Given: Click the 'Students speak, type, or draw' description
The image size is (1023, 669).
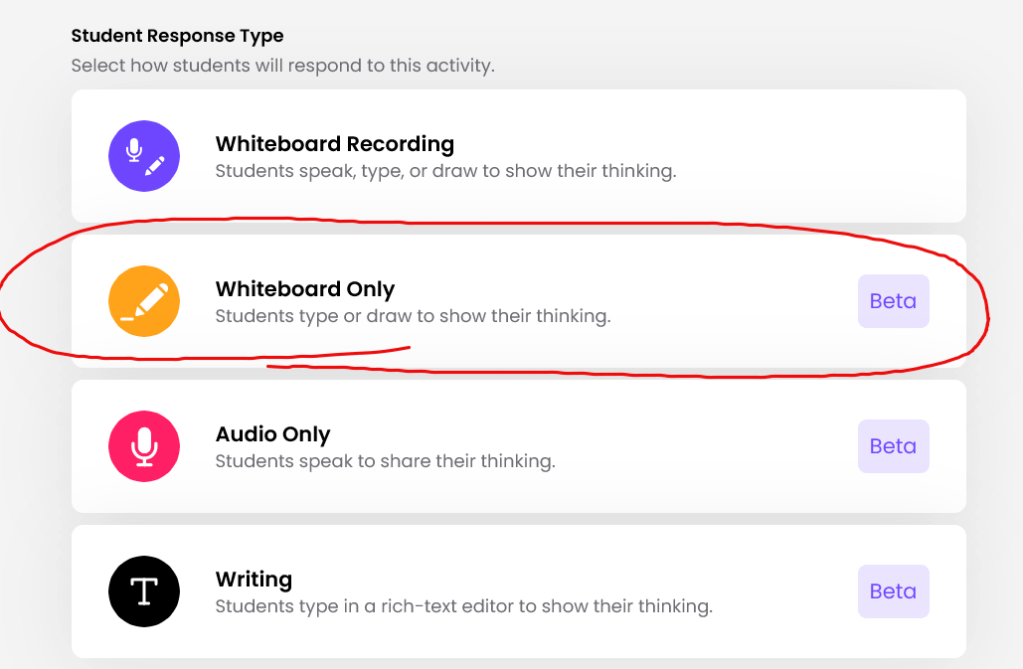Looking at the screenshot, I should coord(446,171).
